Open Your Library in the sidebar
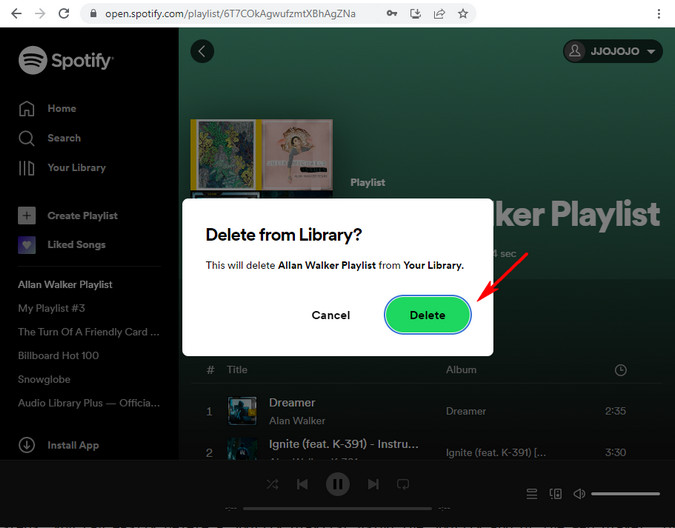The width and height of the screenshot is (675, 528). (77, 168)
